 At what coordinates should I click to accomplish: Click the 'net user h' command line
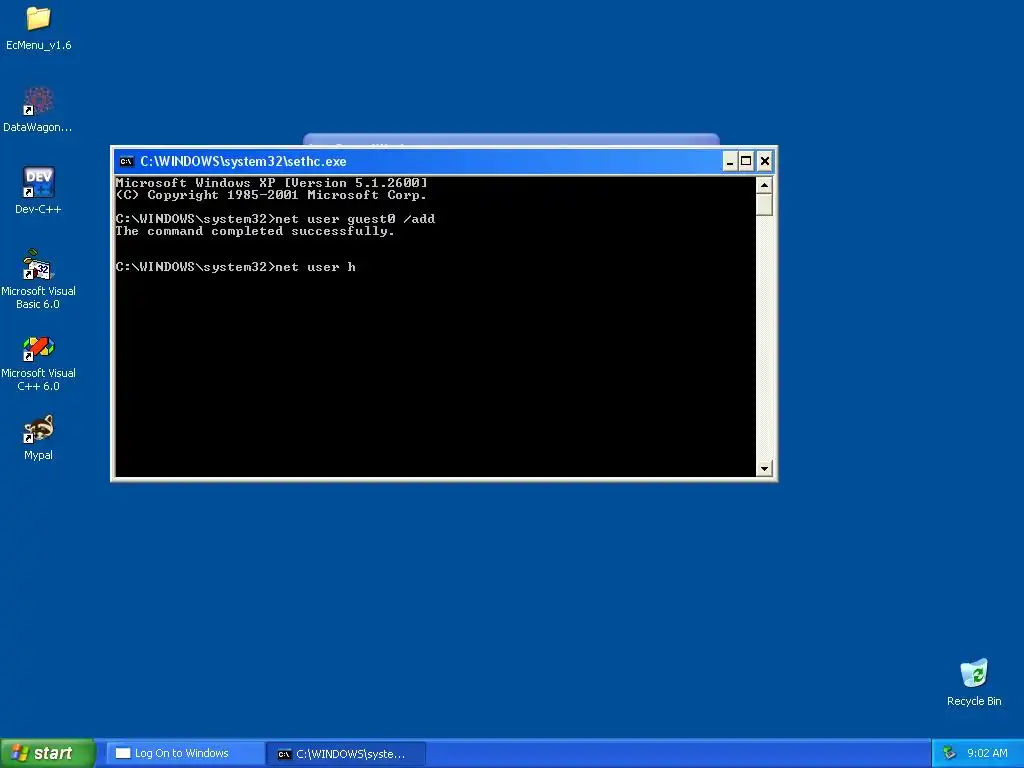coord(236,267)
